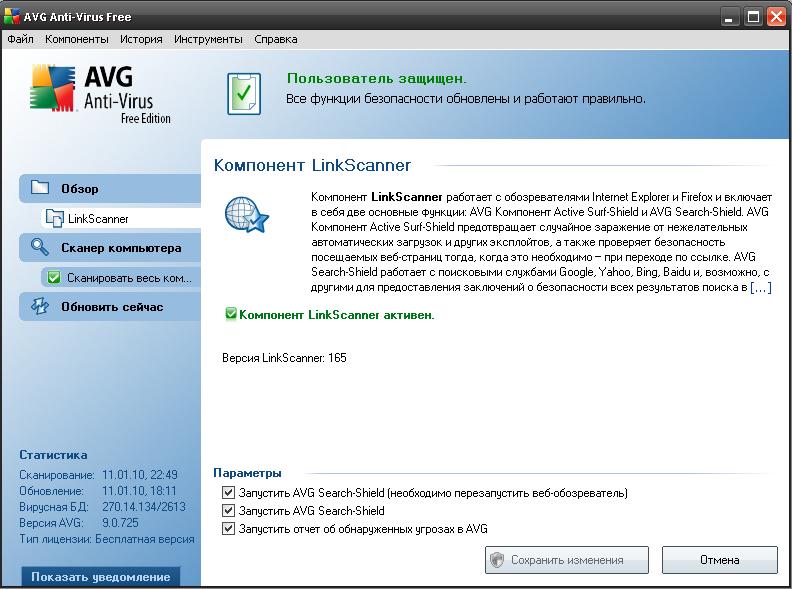Image resolution: width=792 pixels, height=589 pixels.
Task: Click Компонент LinkScanner heading
Action: click(x=312, y=165)
